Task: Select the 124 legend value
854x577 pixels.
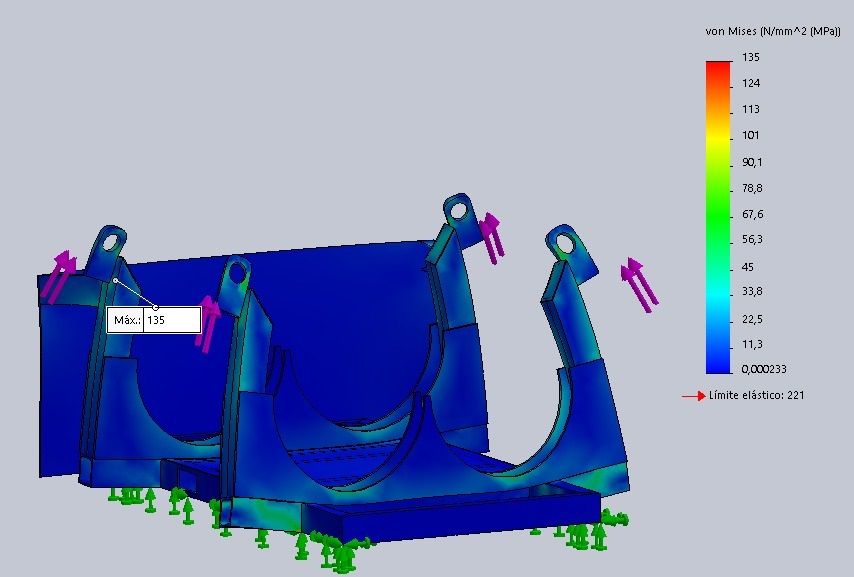Action: click(x=751, y=83)
